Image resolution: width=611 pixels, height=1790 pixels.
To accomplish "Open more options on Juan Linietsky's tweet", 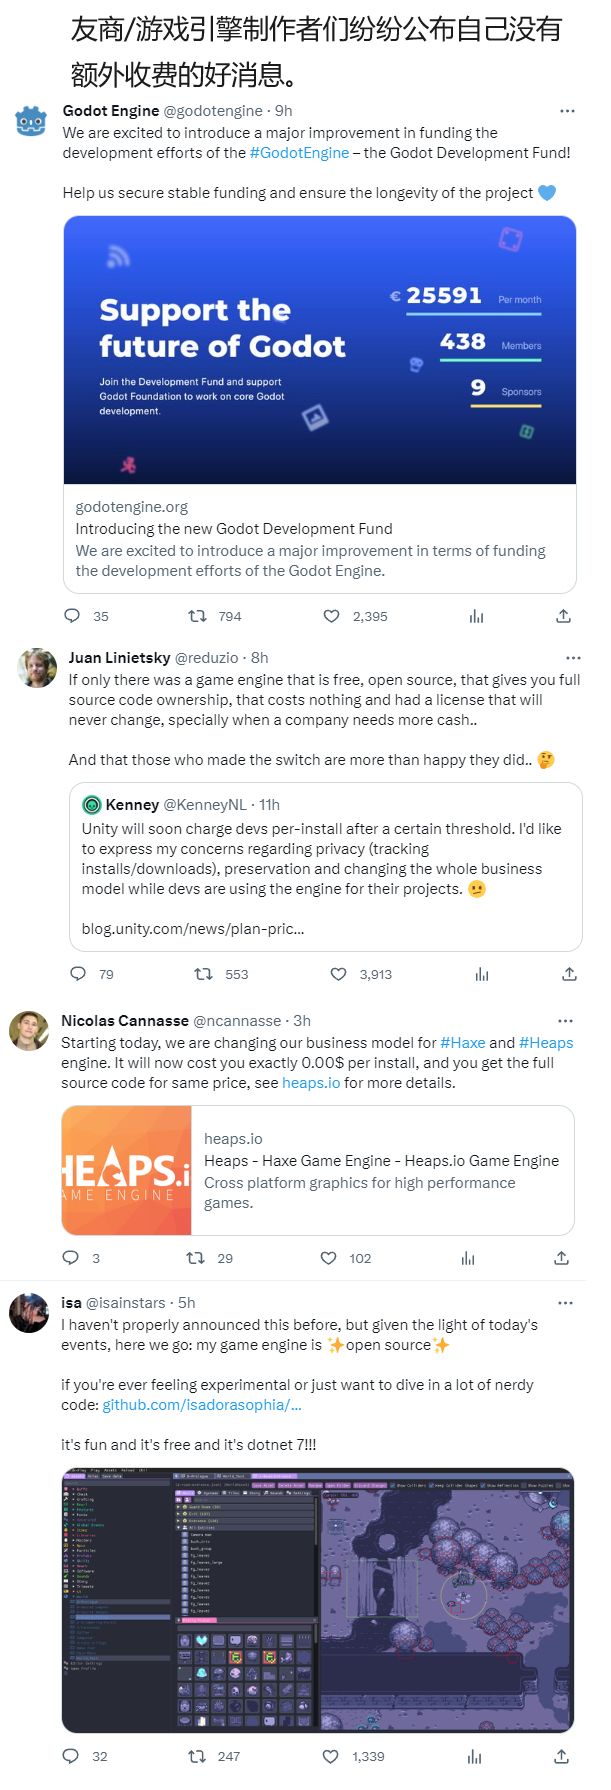I will point(573,658).
